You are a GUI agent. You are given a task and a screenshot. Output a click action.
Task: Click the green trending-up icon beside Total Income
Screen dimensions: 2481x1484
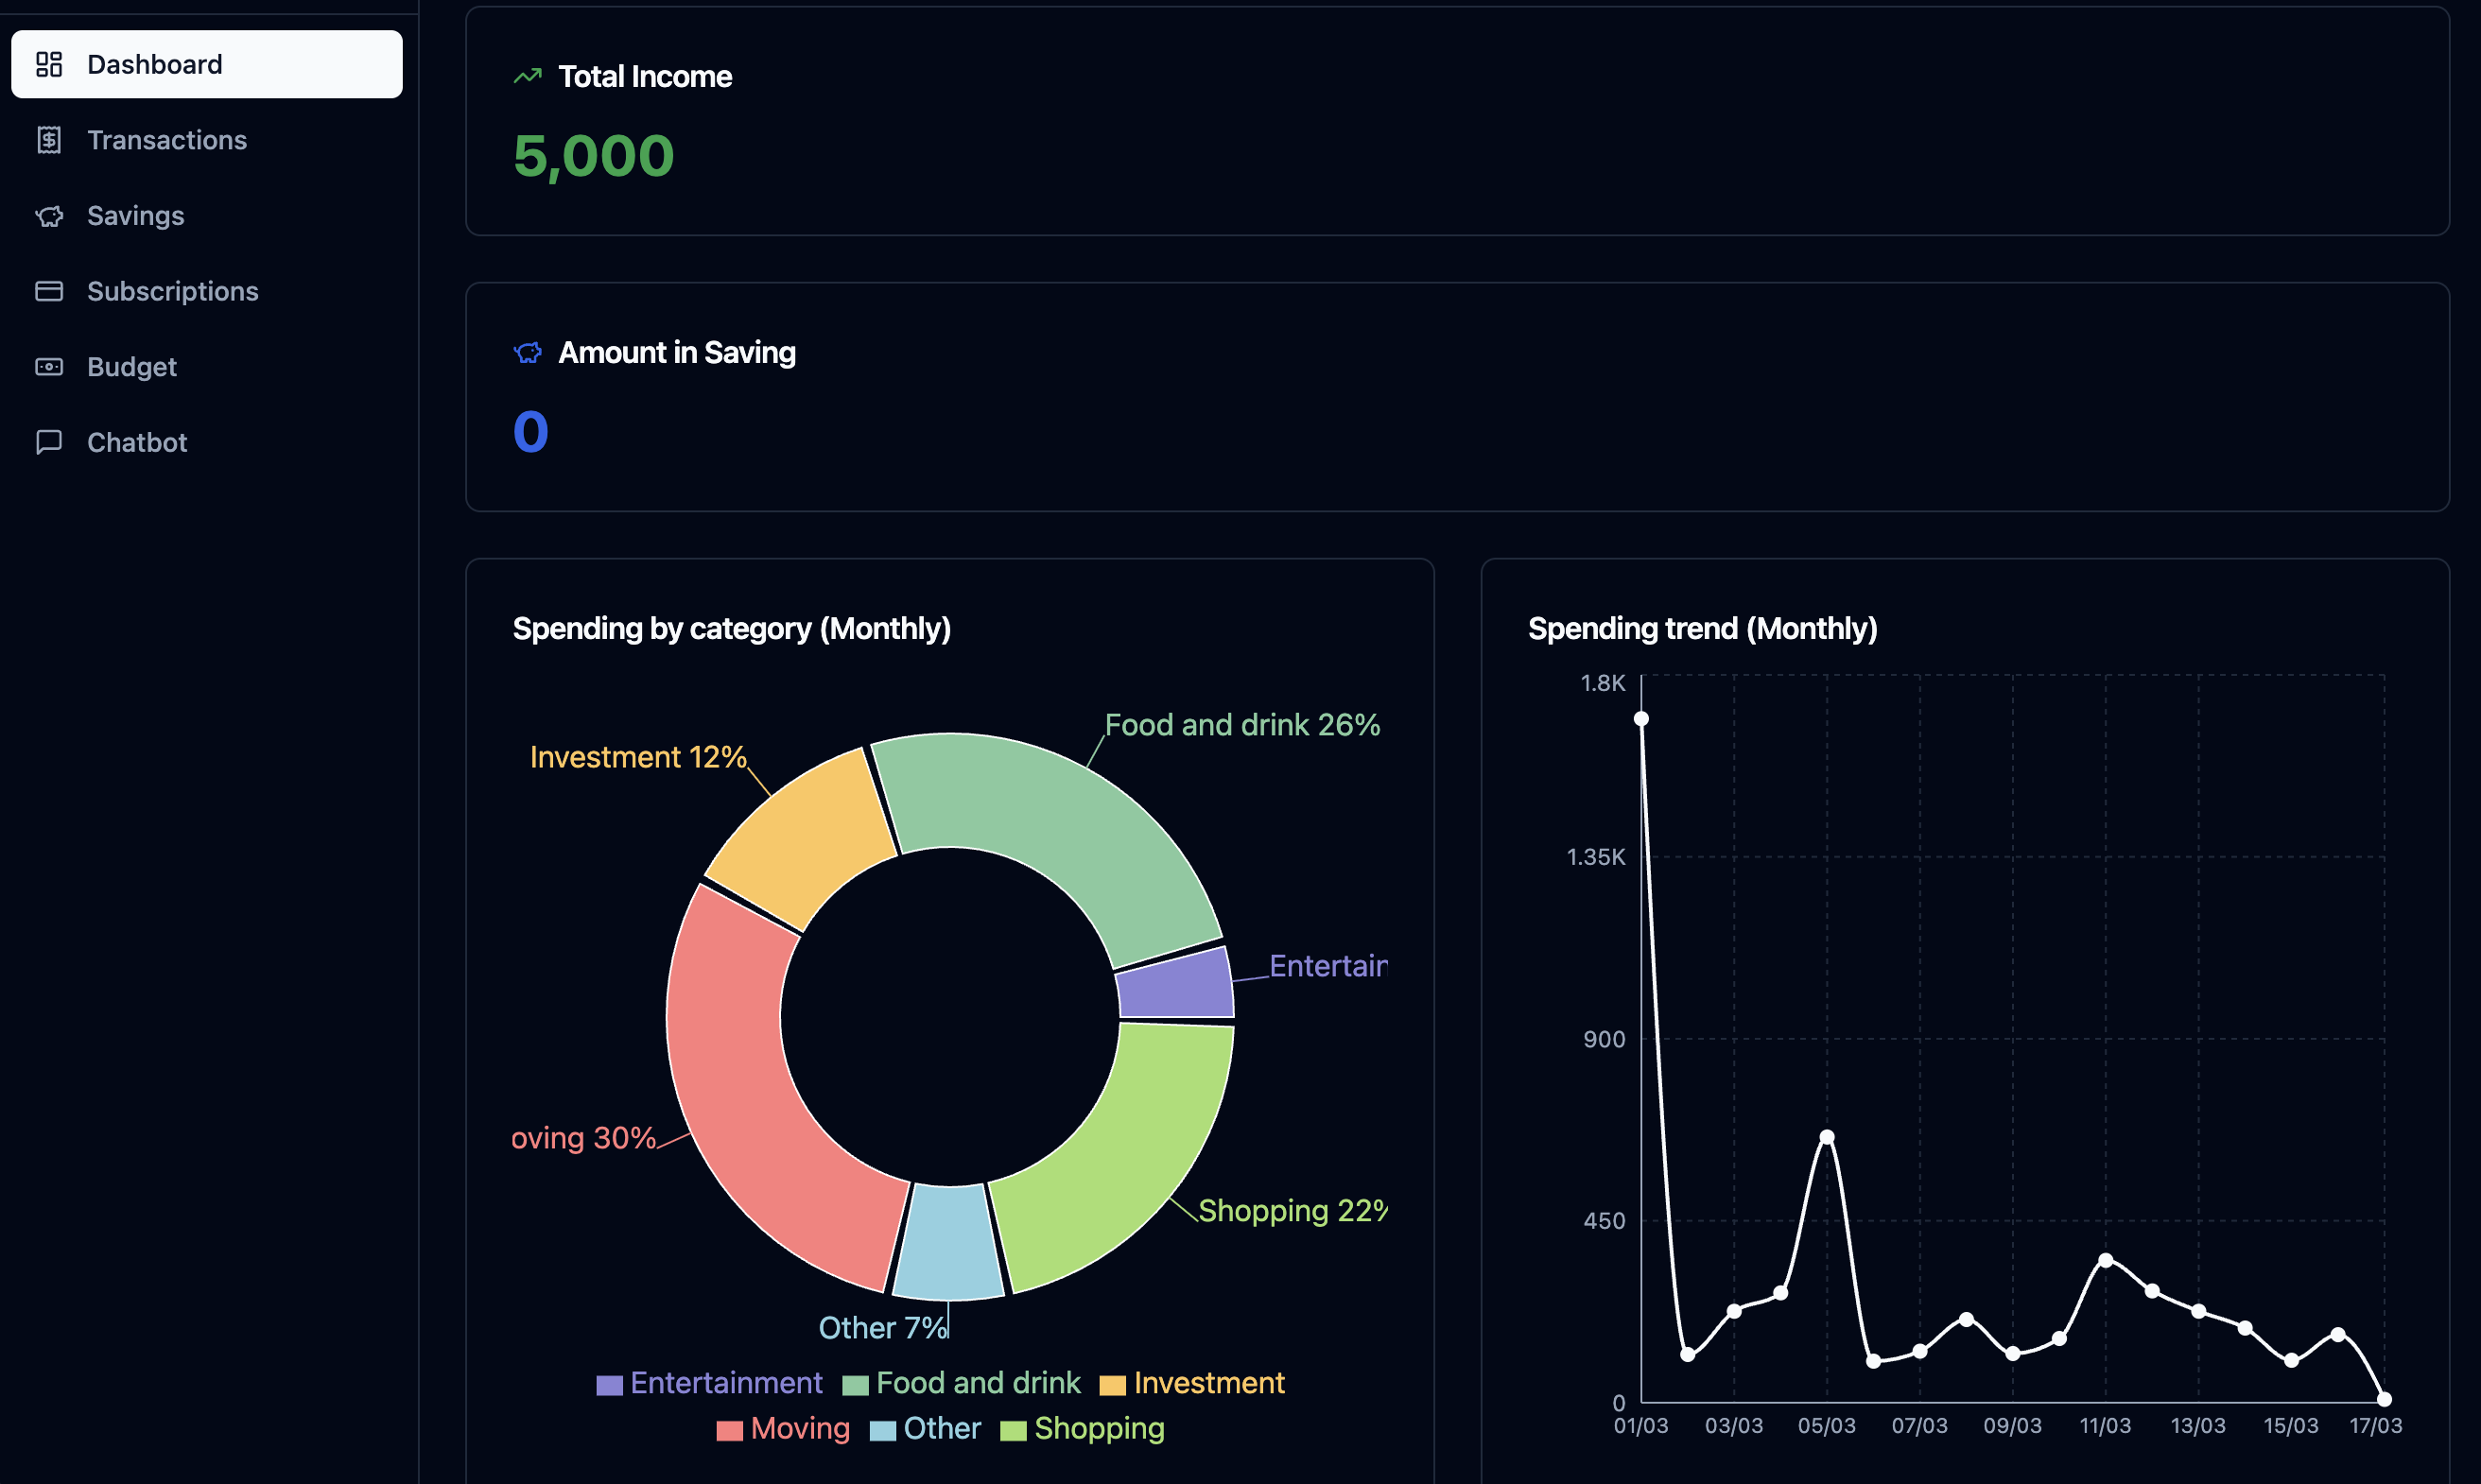527,76
